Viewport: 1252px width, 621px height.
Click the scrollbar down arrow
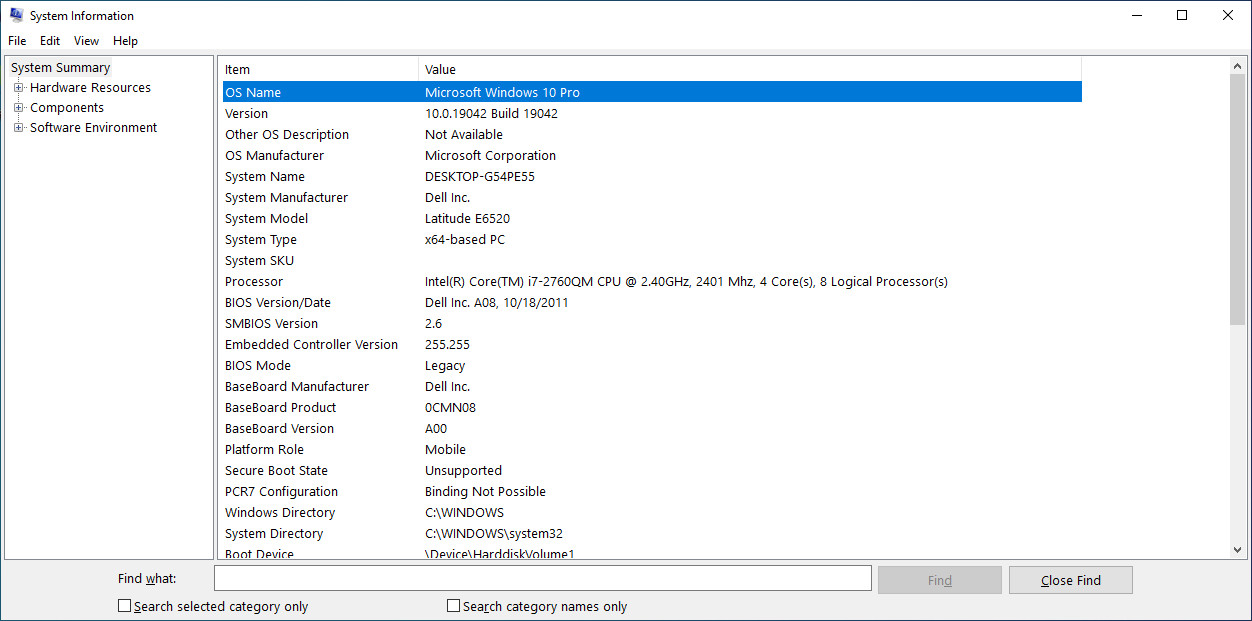(1238, 550)
